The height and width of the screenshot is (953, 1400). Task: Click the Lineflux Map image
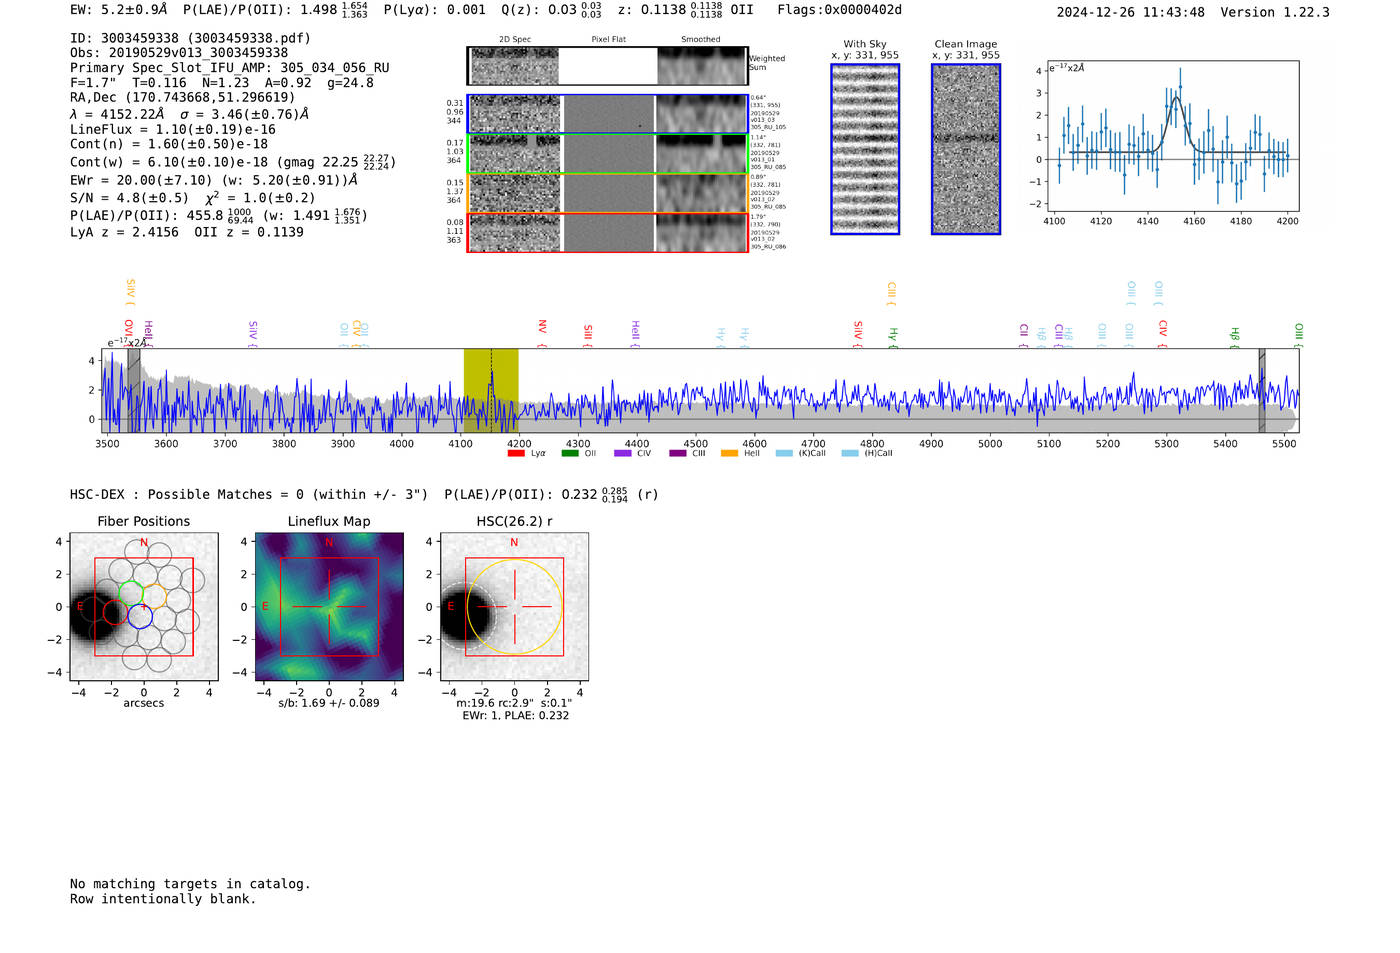[329, 607]
